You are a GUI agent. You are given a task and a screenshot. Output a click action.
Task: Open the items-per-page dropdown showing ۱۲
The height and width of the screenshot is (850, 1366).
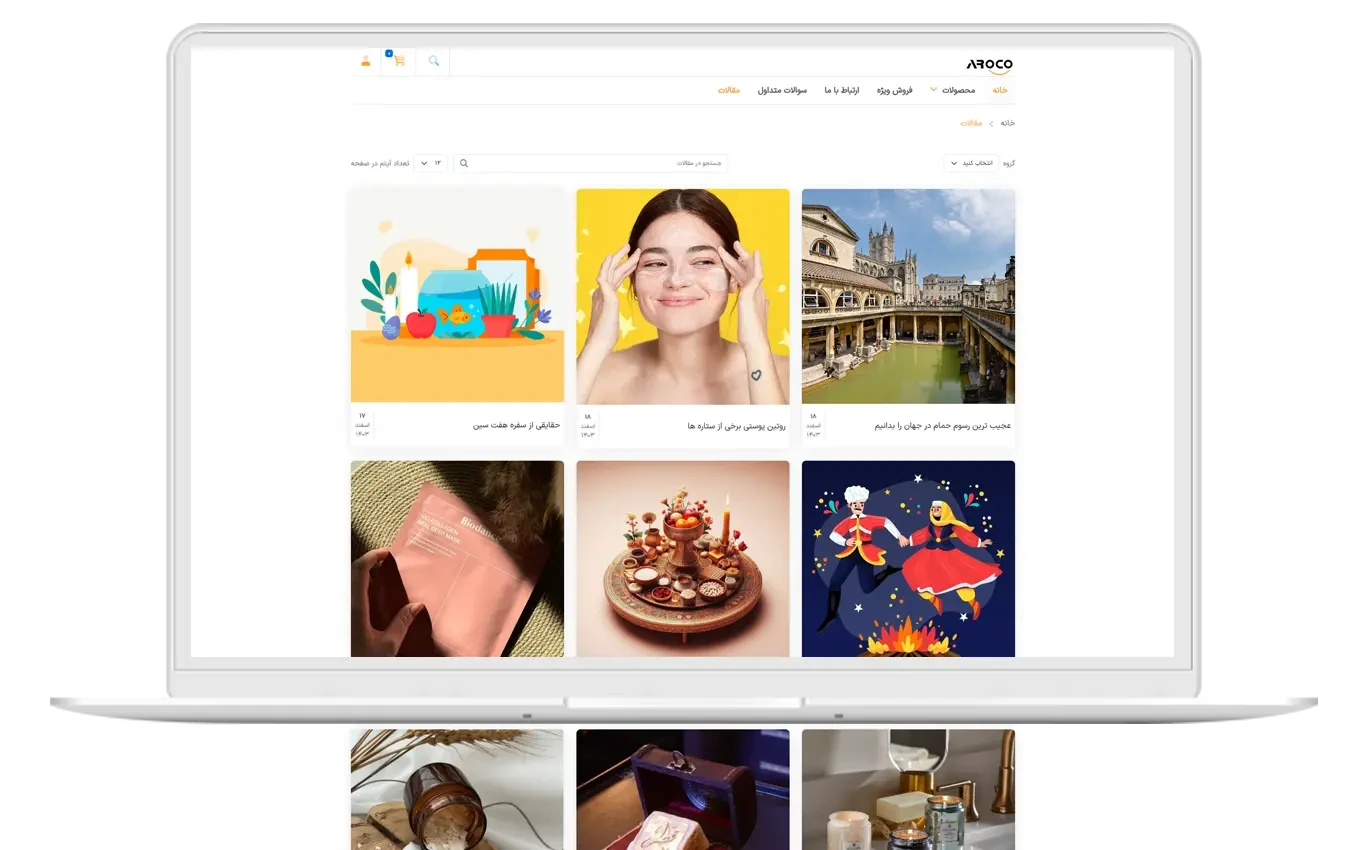coord(431,163)
